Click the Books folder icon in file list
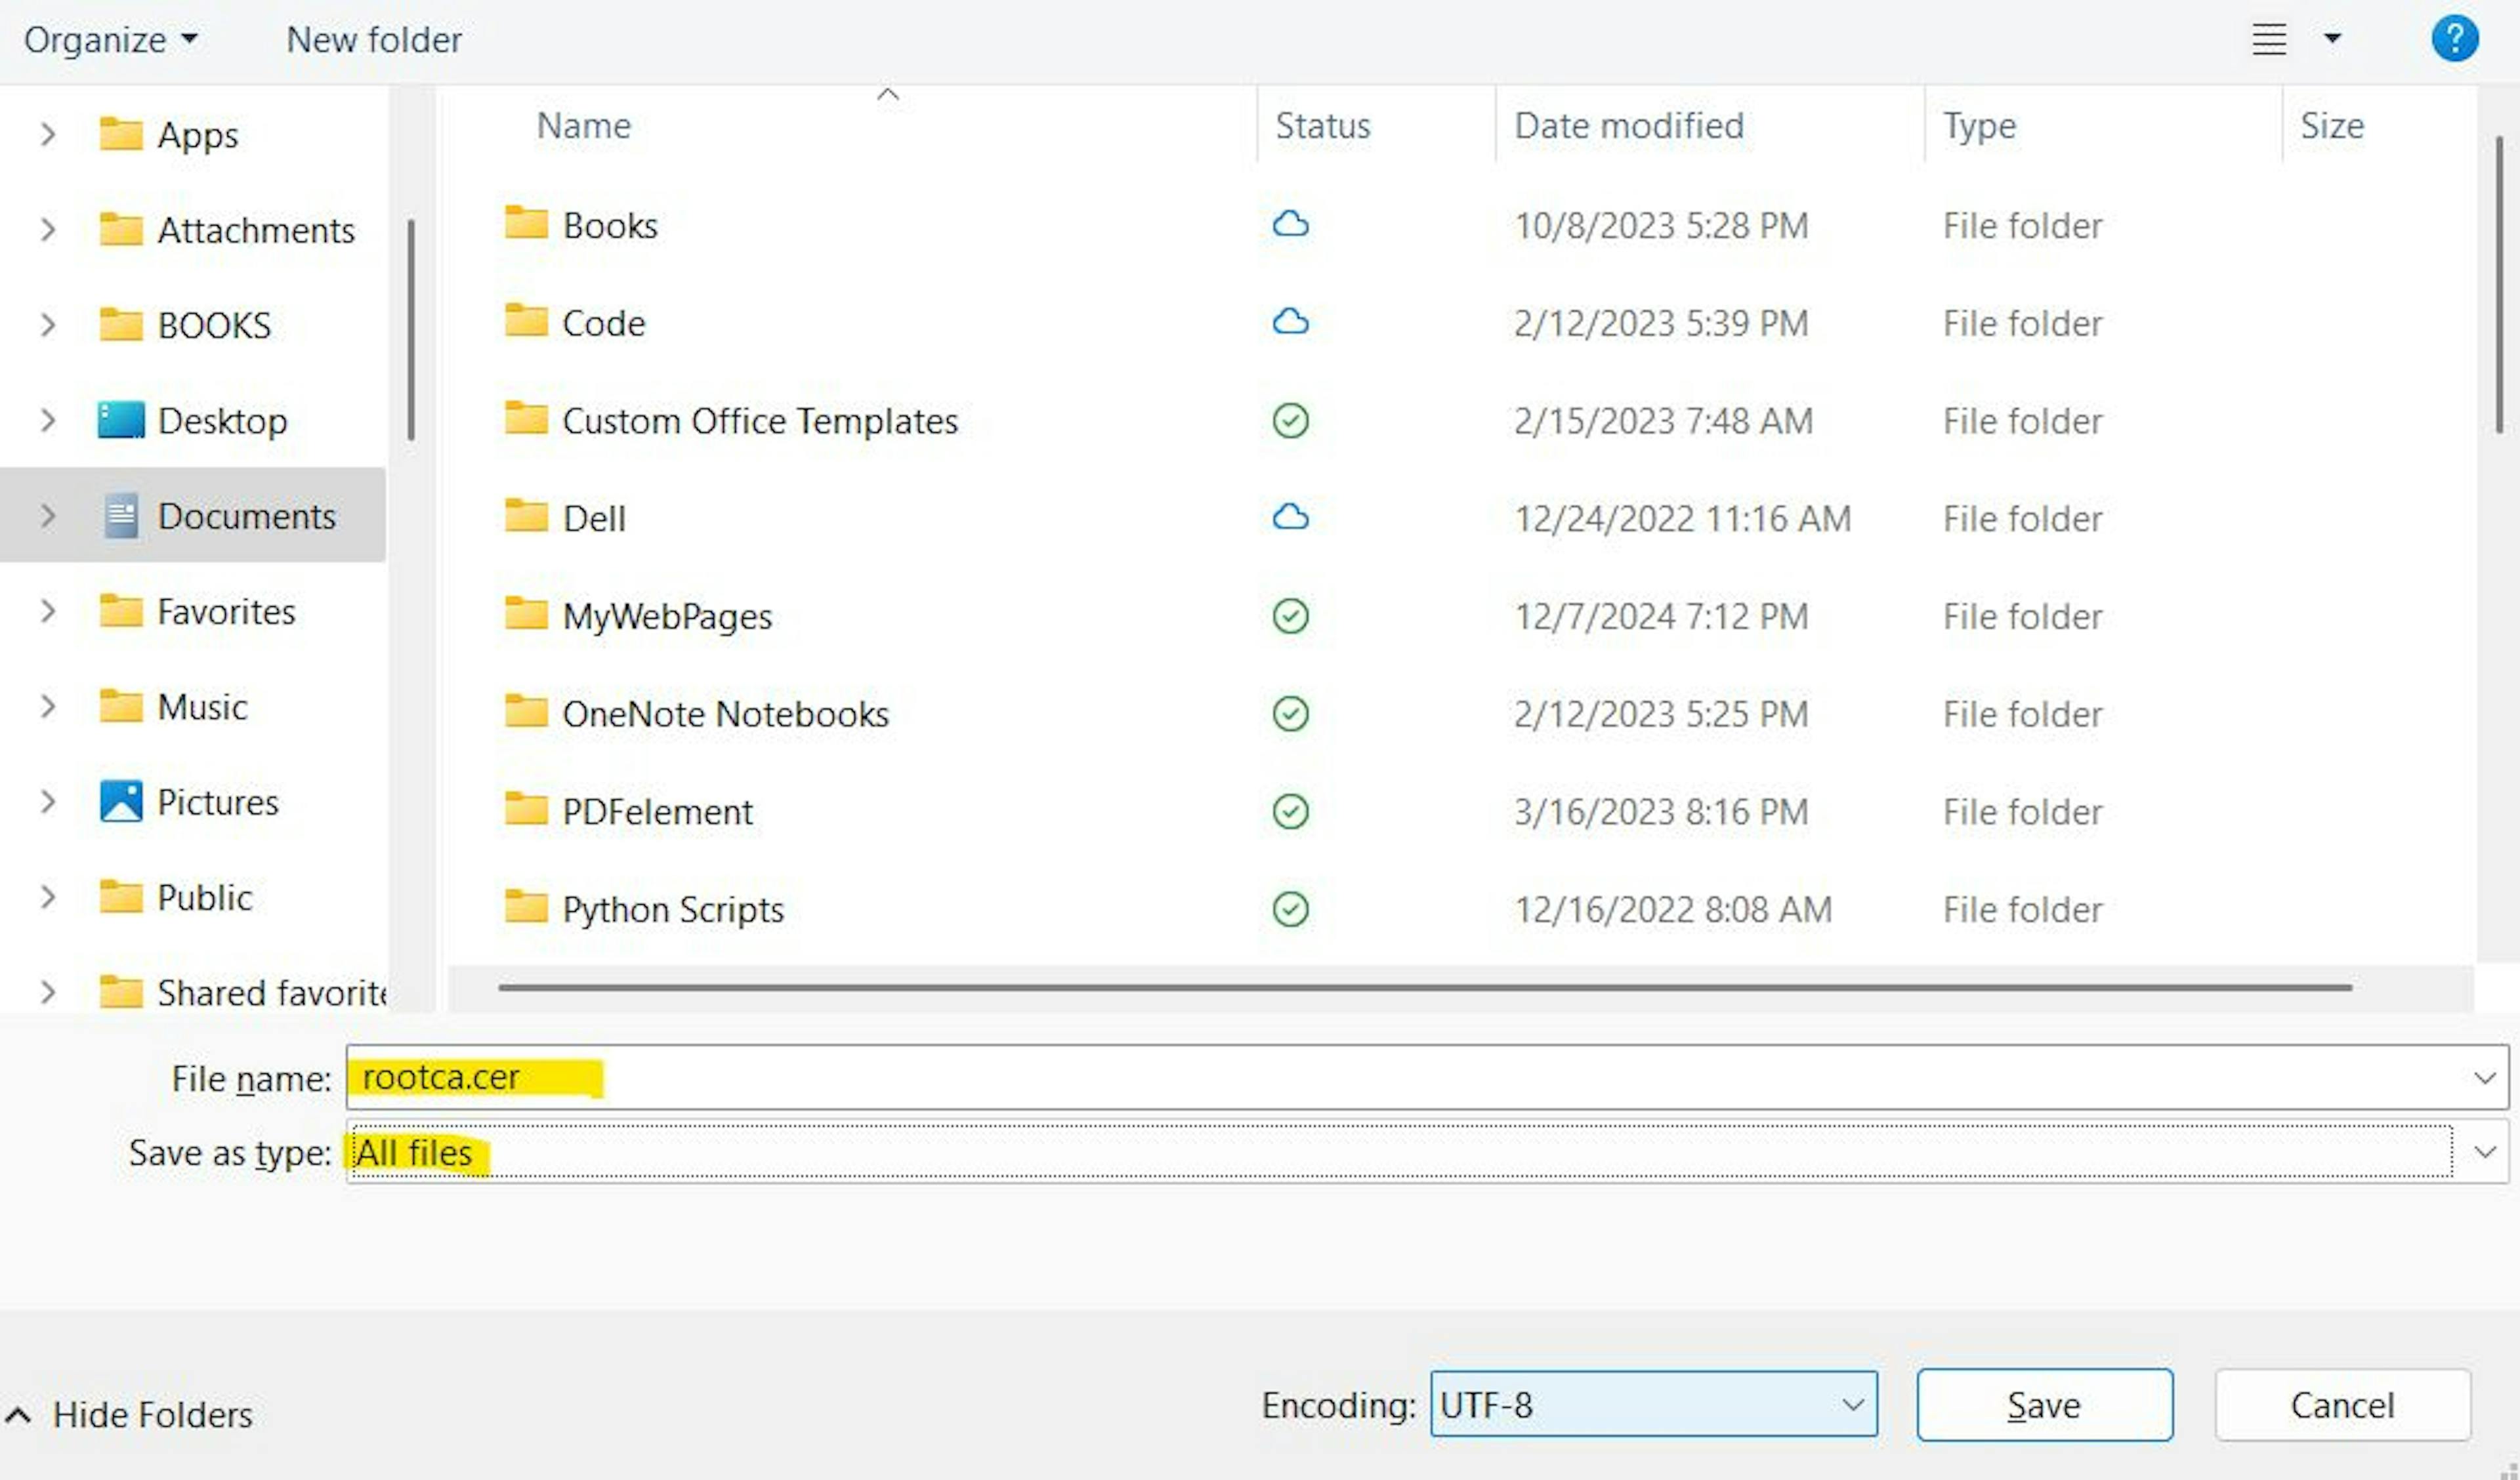The image size is (2520, 1480). pos(526,223)
